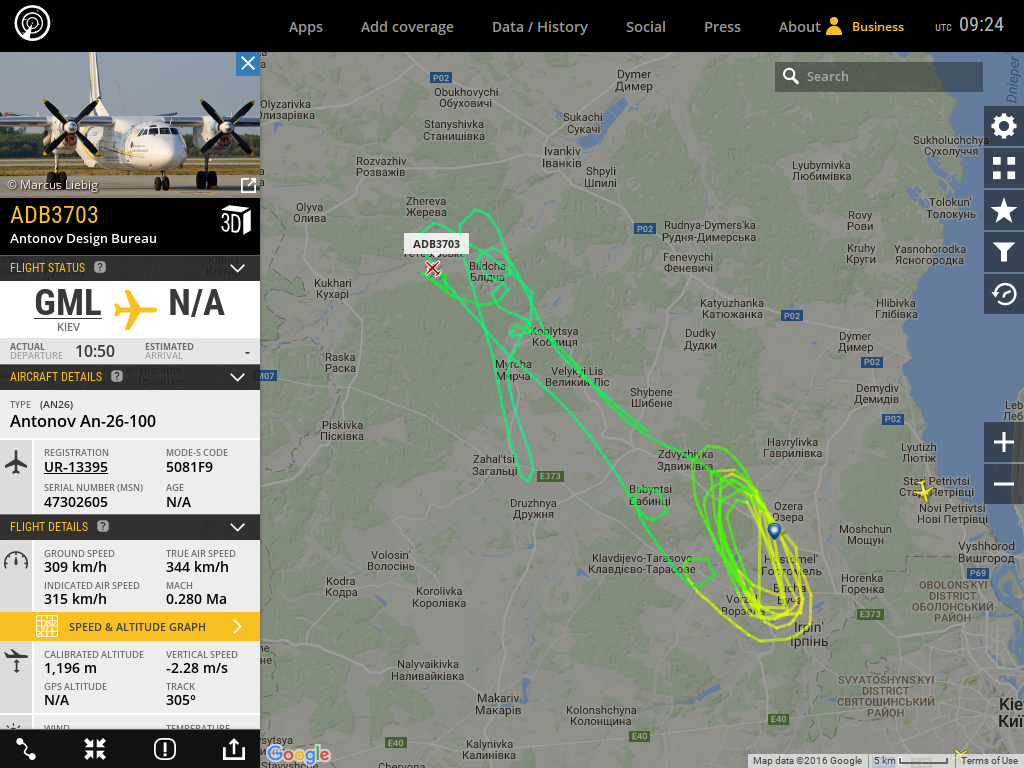Click the alert exclamation icon
The image size is (1024, 768).
[x=165, y=749]
